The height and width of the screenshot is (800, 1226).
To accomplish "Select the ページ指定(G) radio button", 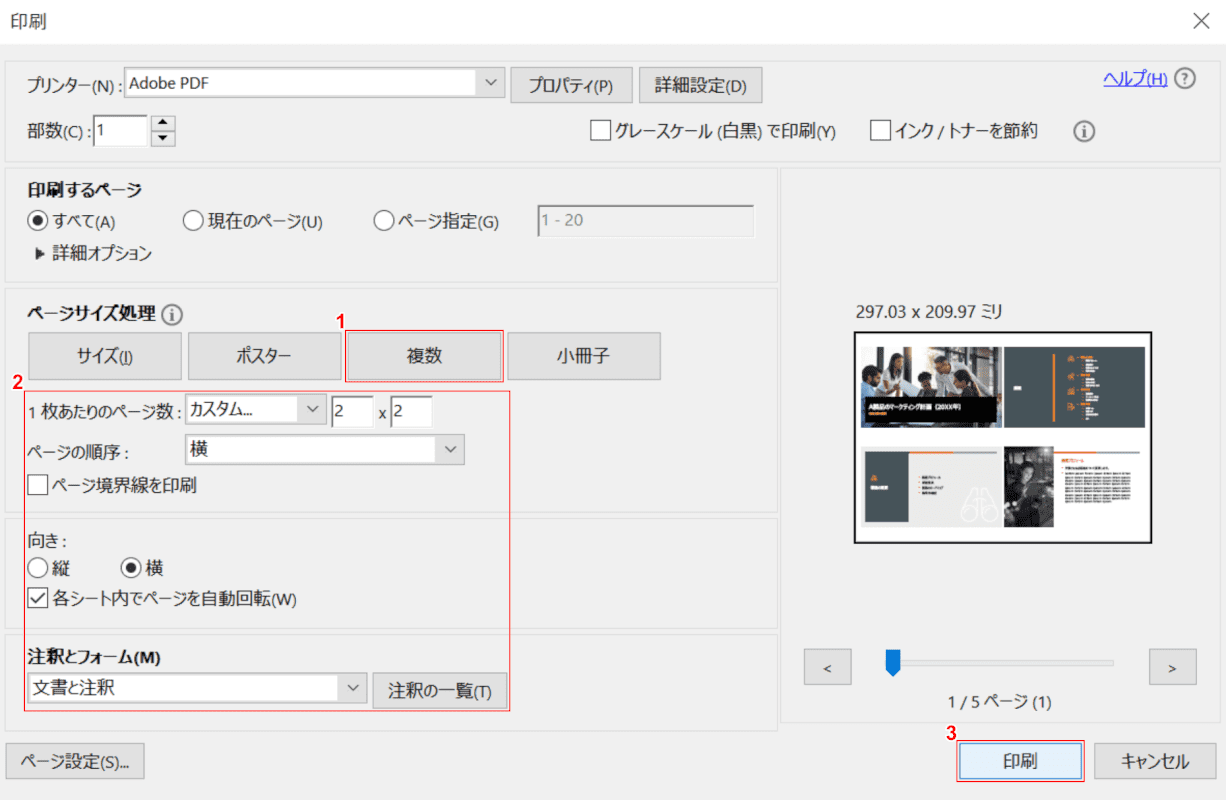I will [383, 221].
